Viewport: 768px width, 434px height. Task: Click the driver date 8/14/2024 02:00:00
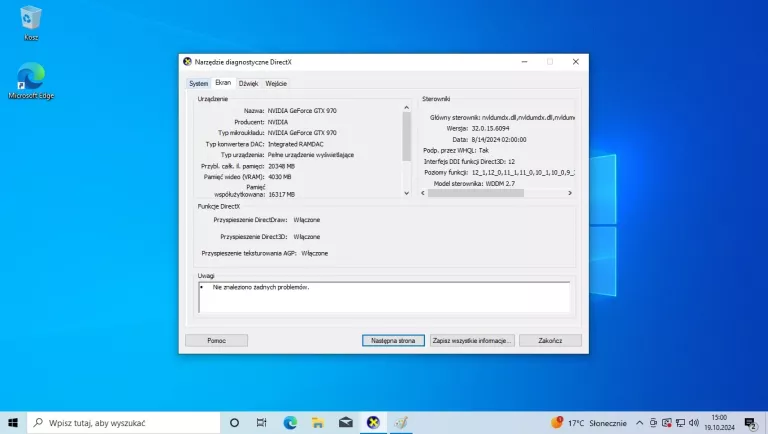click(499, 140)
